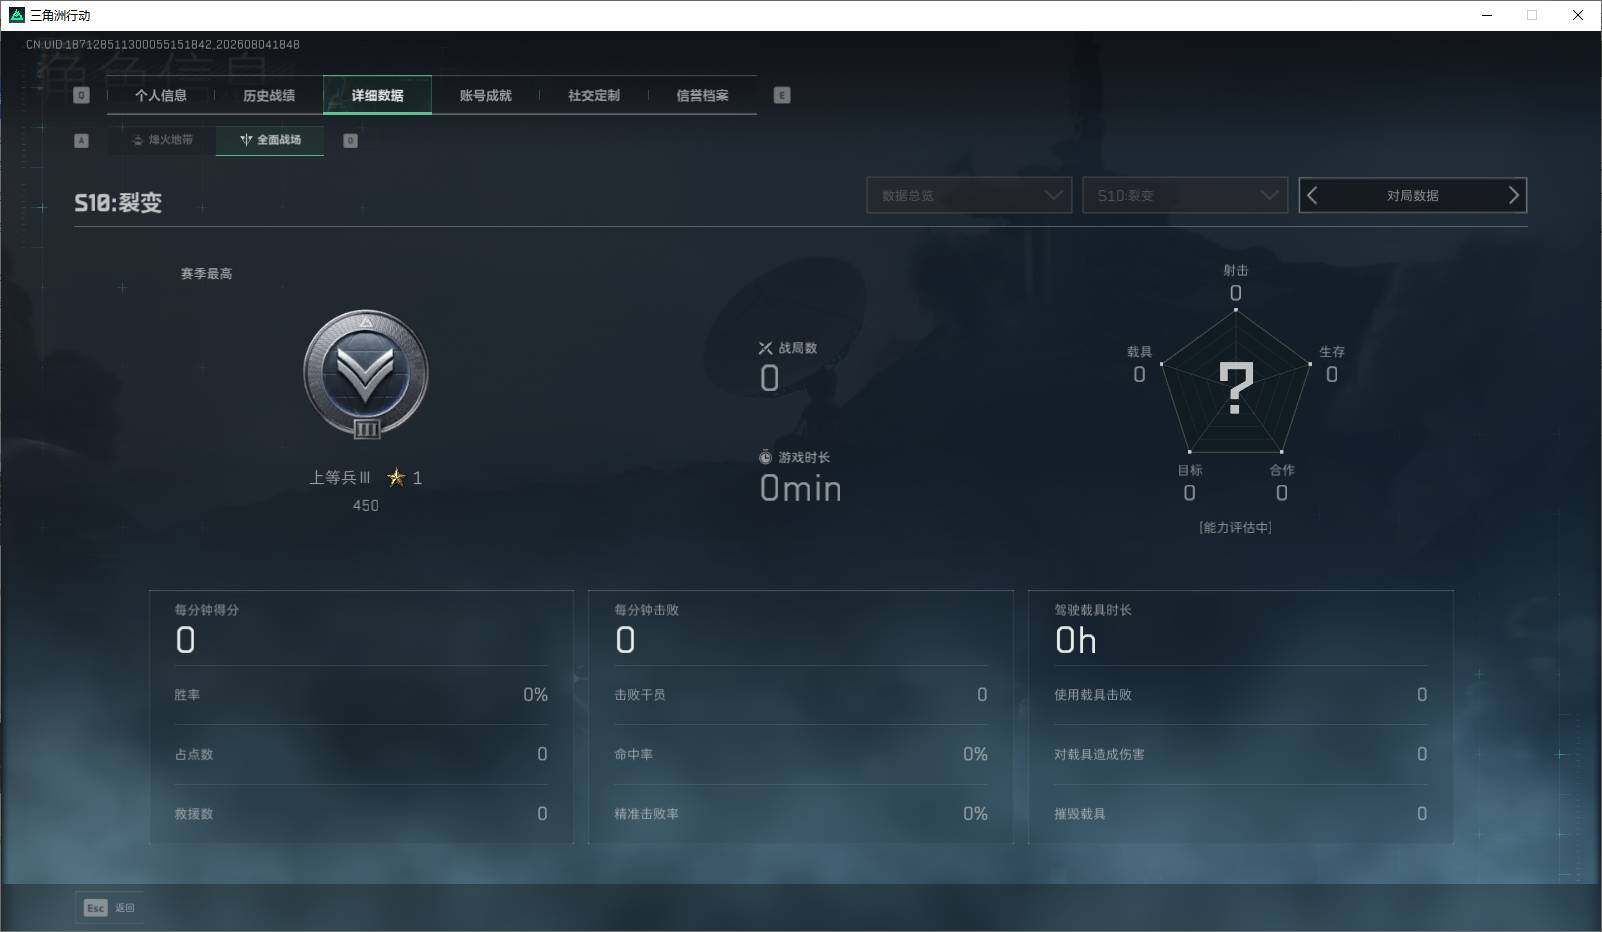Viewport: 1602px width, 932px height.
Task: Click the 胜率 row
Action: pyautogui.click(x=361, y=695)
